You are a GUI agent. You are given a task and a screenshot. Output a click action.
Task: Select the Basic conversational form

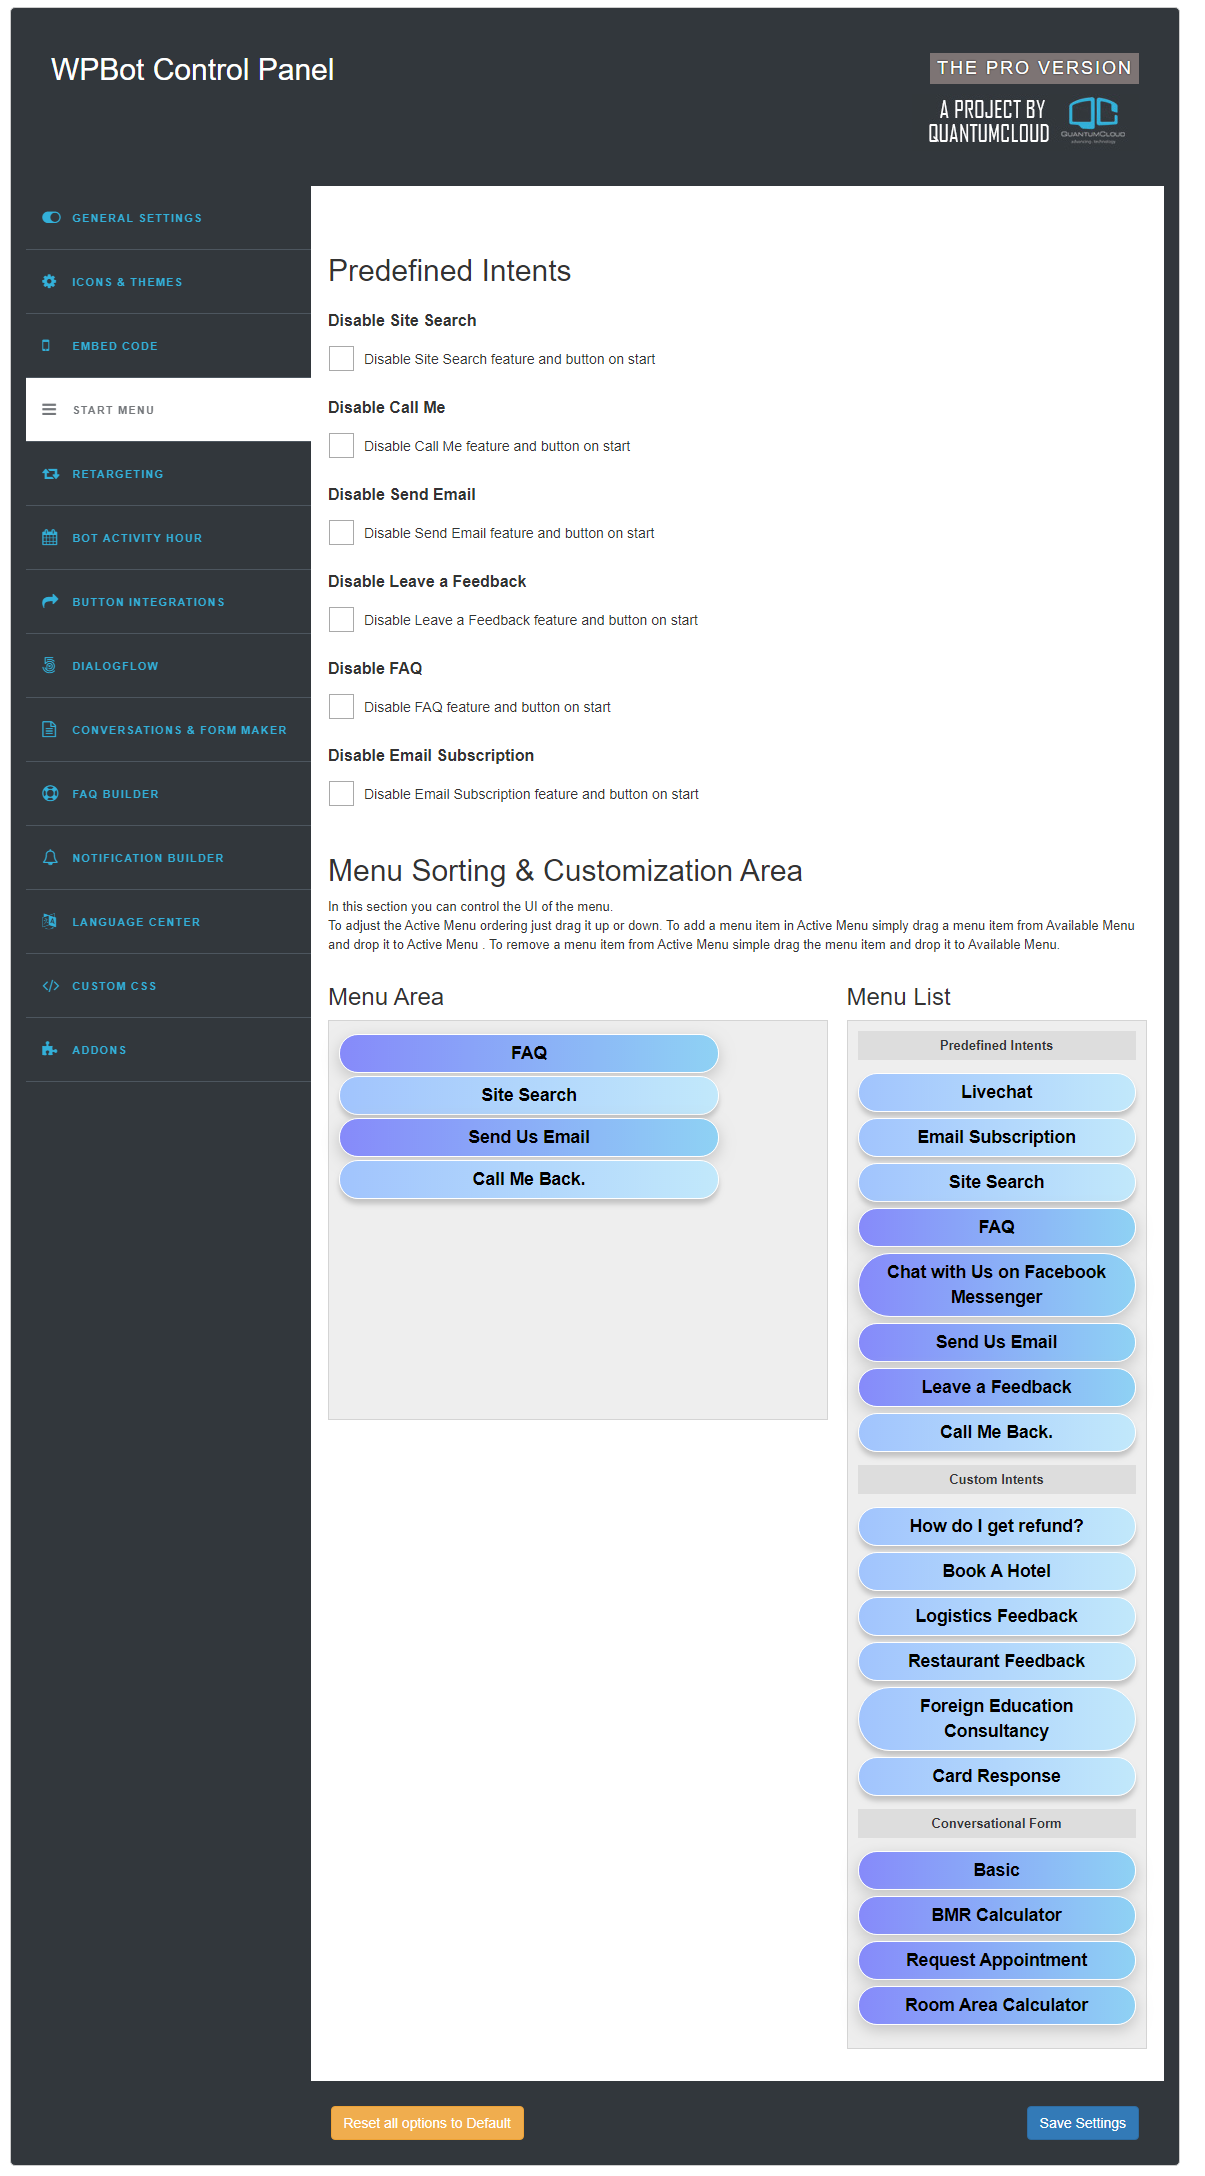[x=996, y=1870]
